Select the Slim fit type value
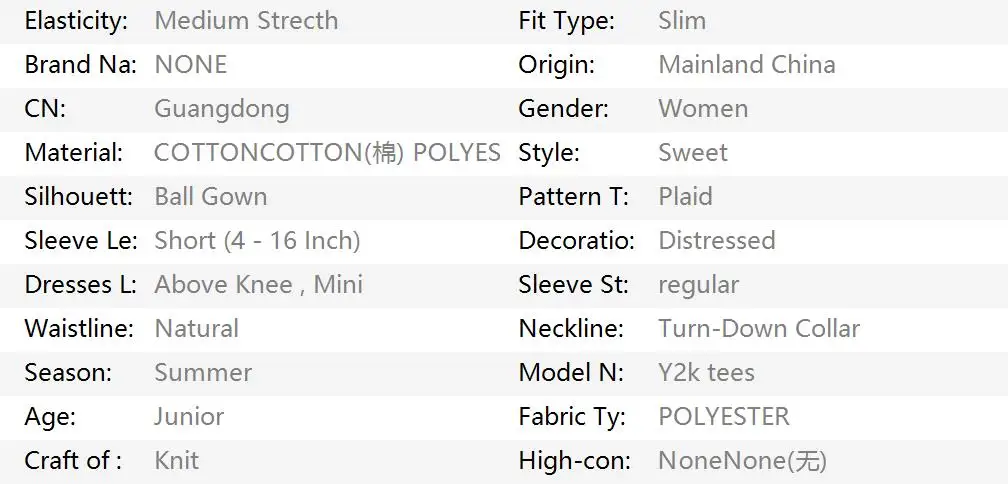Image resolution: width=1008 pixels, height=484 pixels. [682, 21]
